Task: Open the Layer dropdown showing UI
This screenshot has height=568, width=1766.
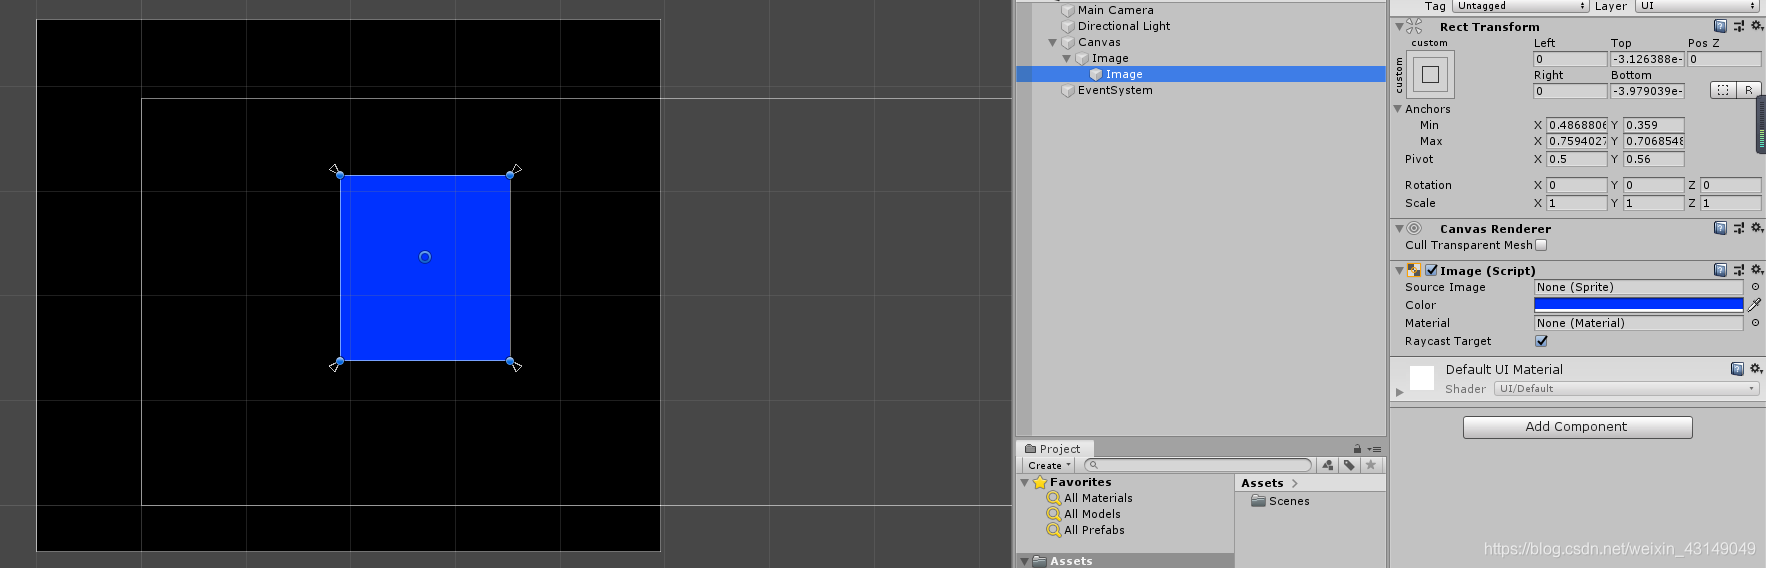Action: (1697, 6)
